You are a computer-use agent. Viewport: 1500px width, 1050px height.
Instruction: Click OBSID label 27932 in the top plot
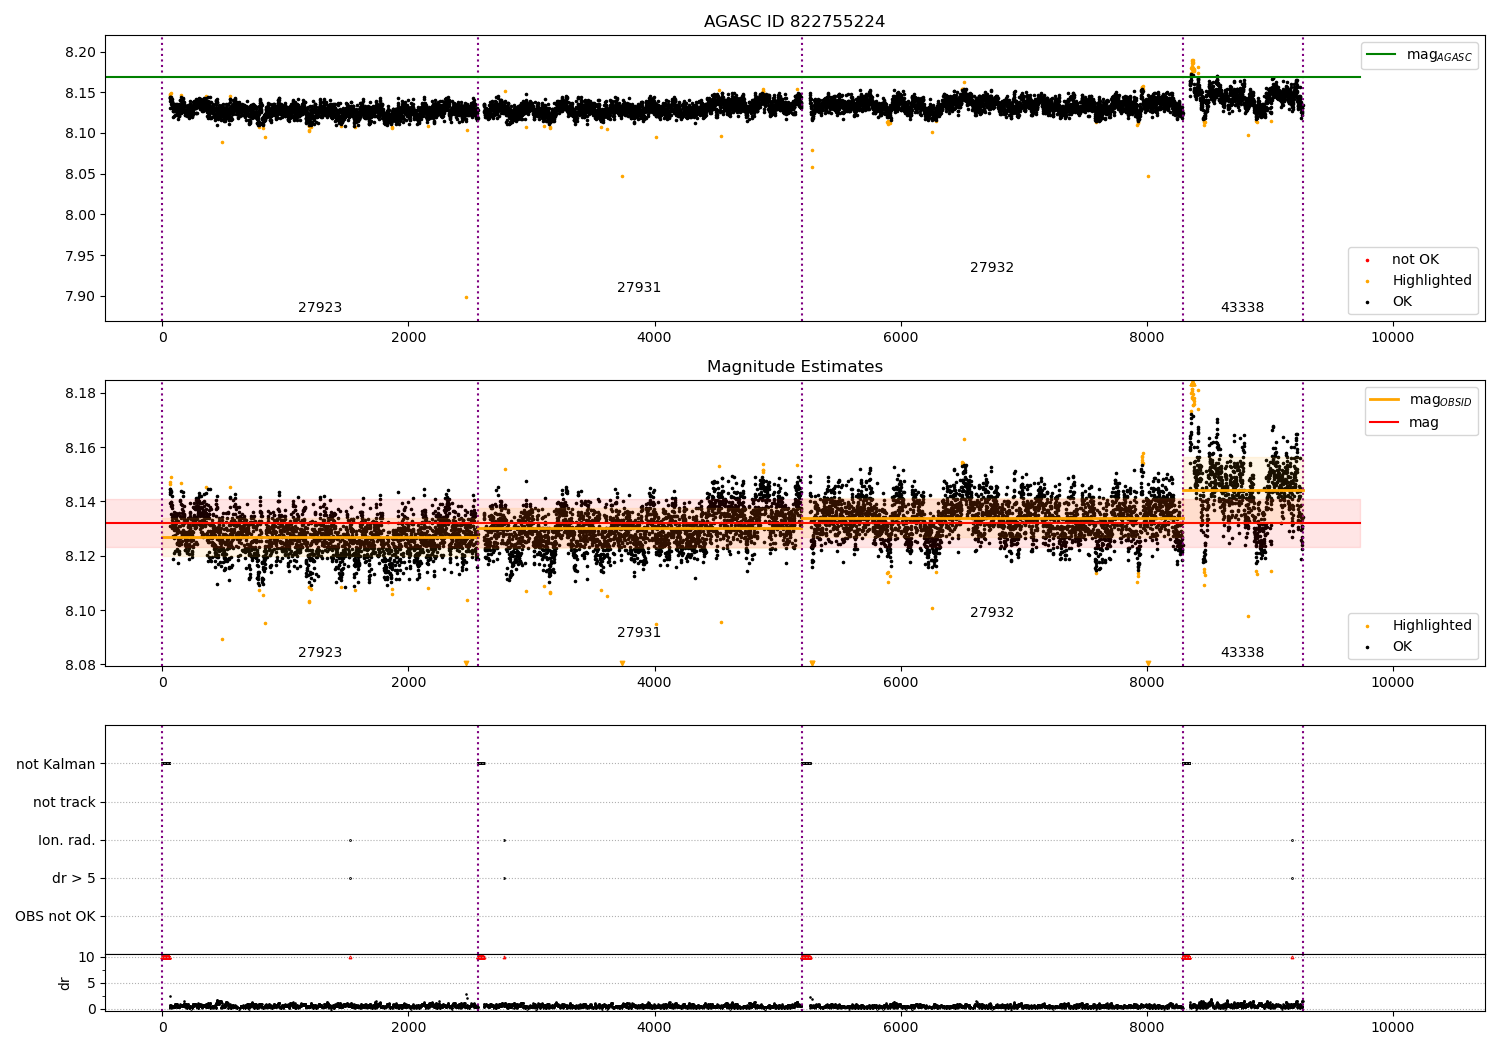pos(992,268)
